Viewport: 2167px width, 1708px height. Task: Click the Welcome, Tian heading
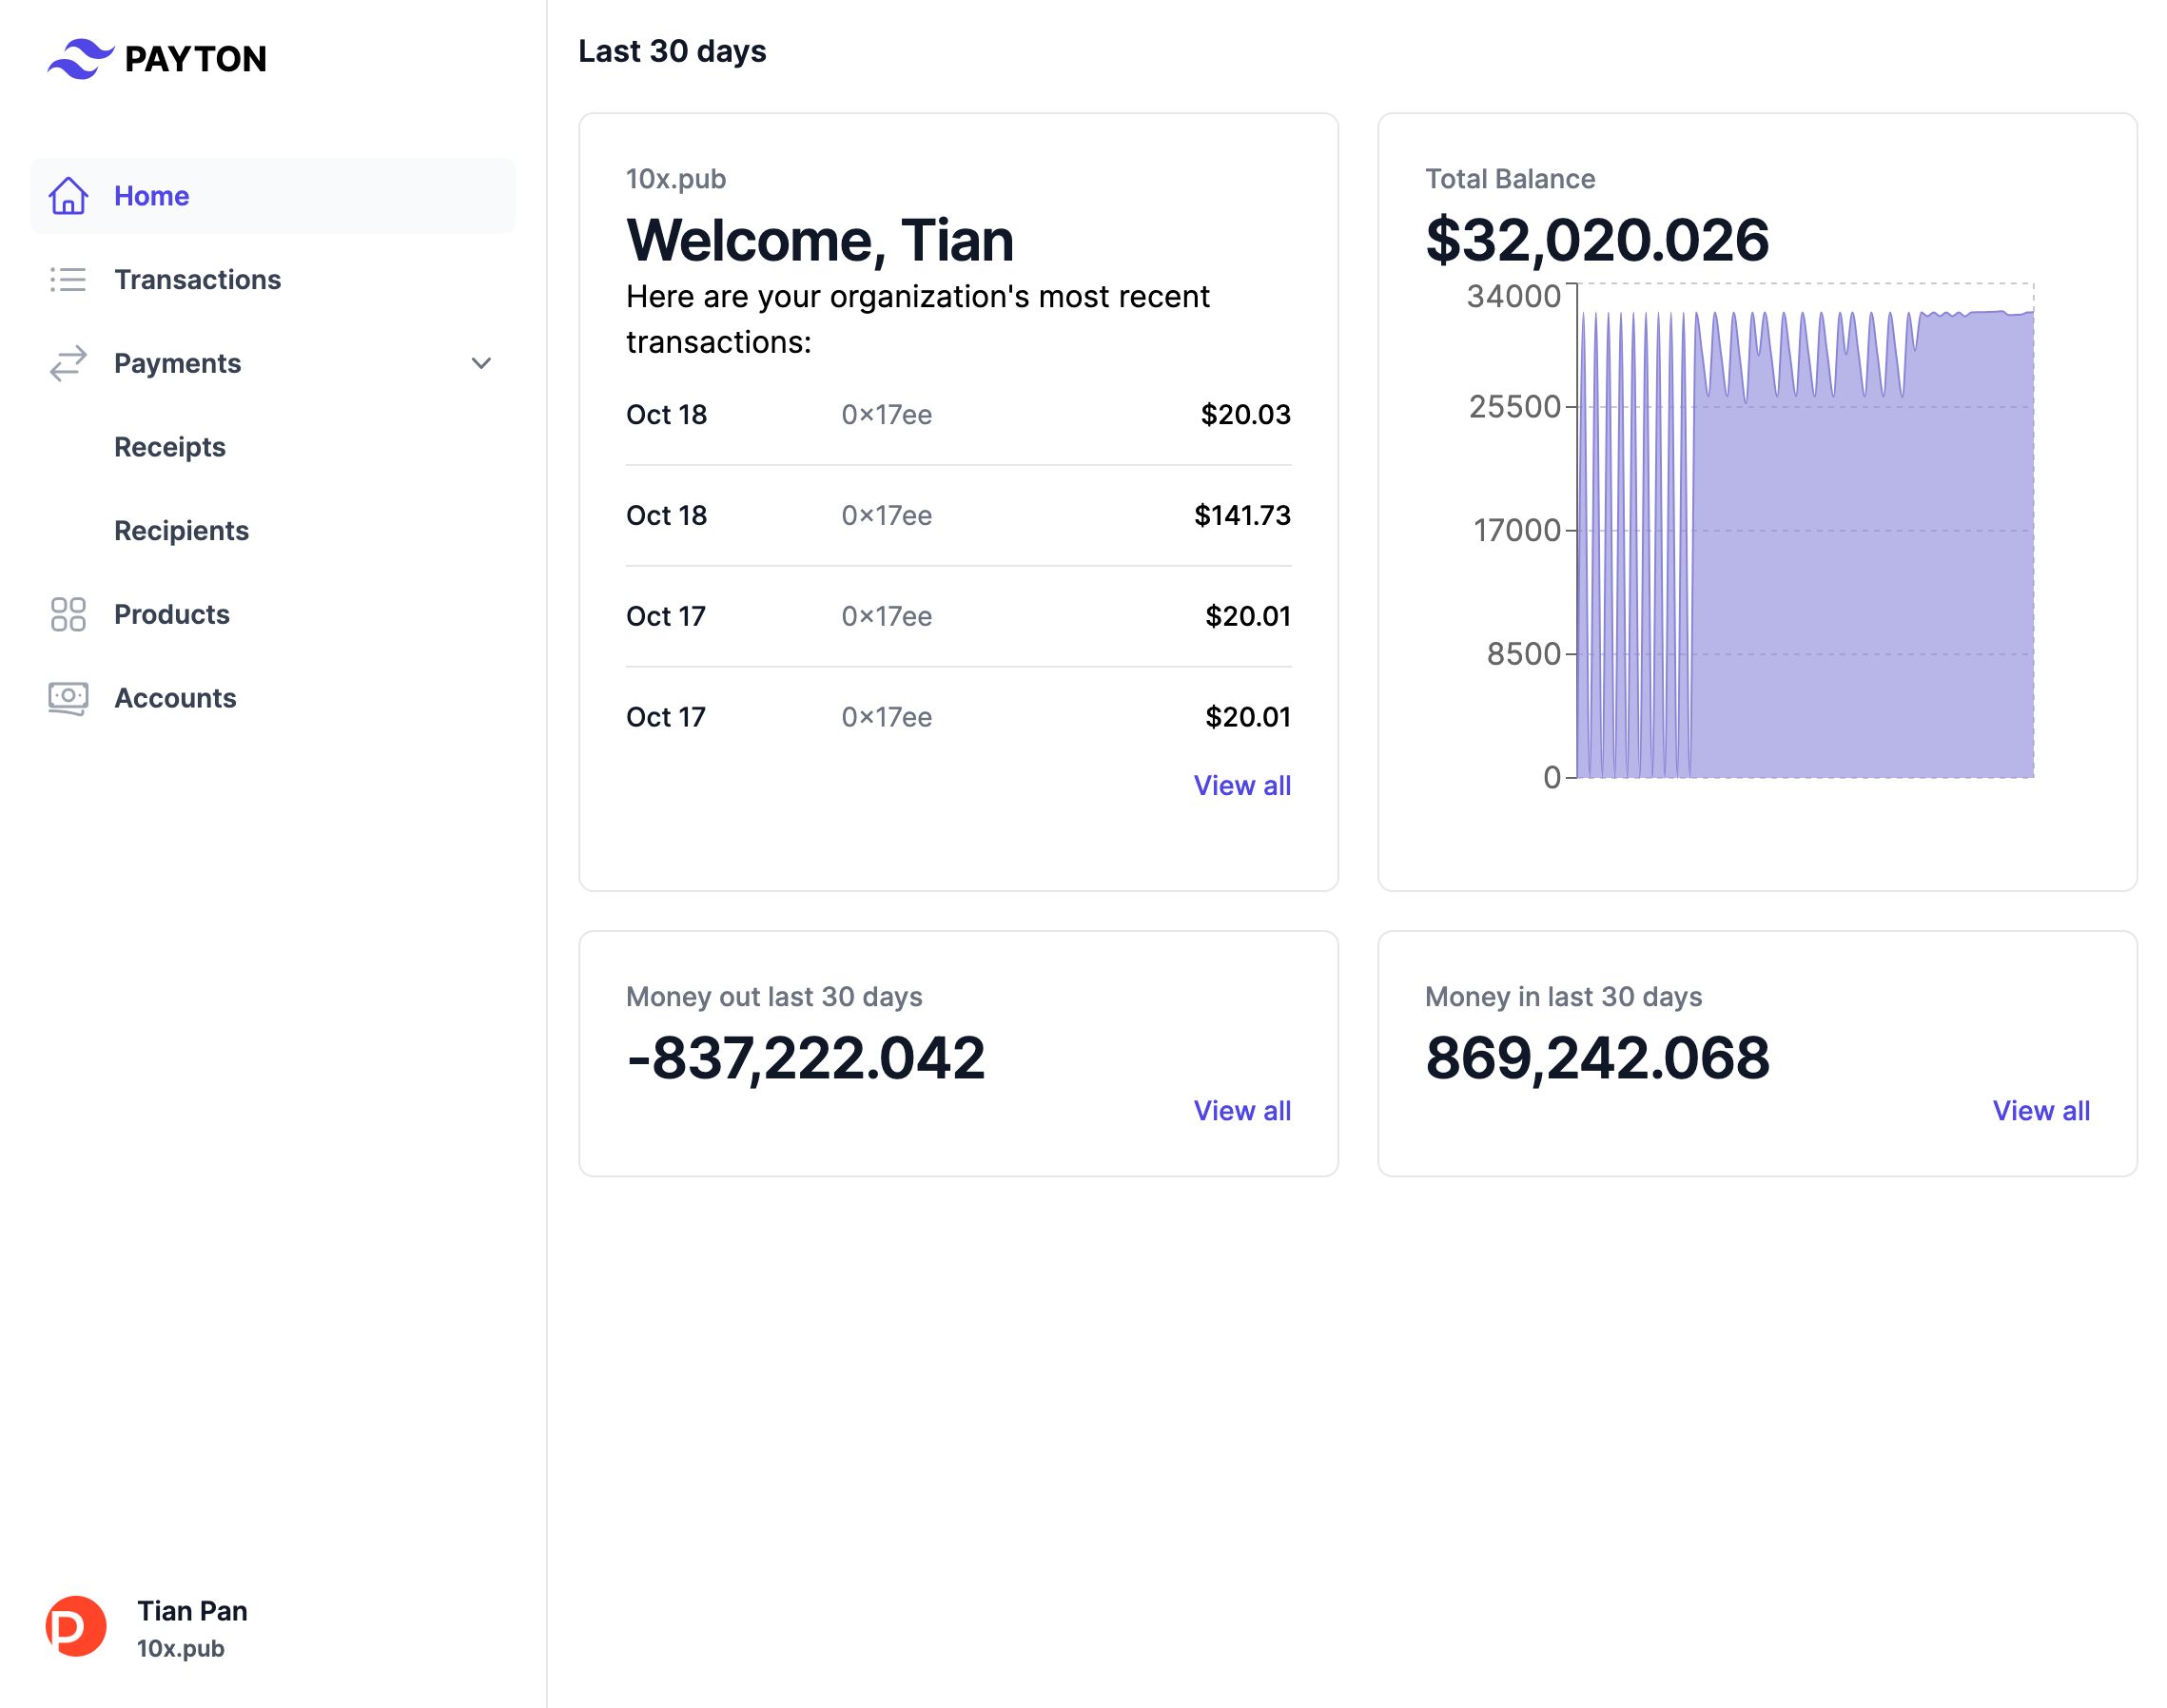tap(820, 240)
